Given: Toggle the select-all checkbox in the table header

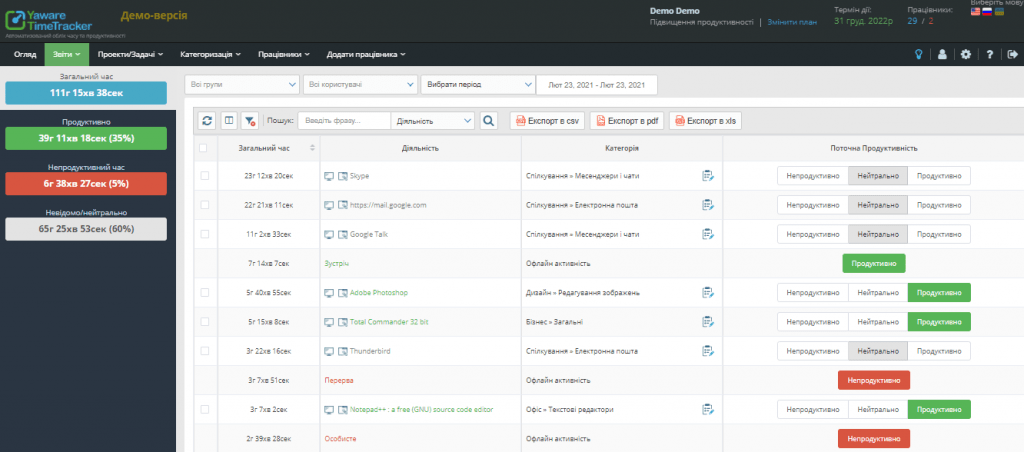Looking at the screenshot, I should point(205,148).
